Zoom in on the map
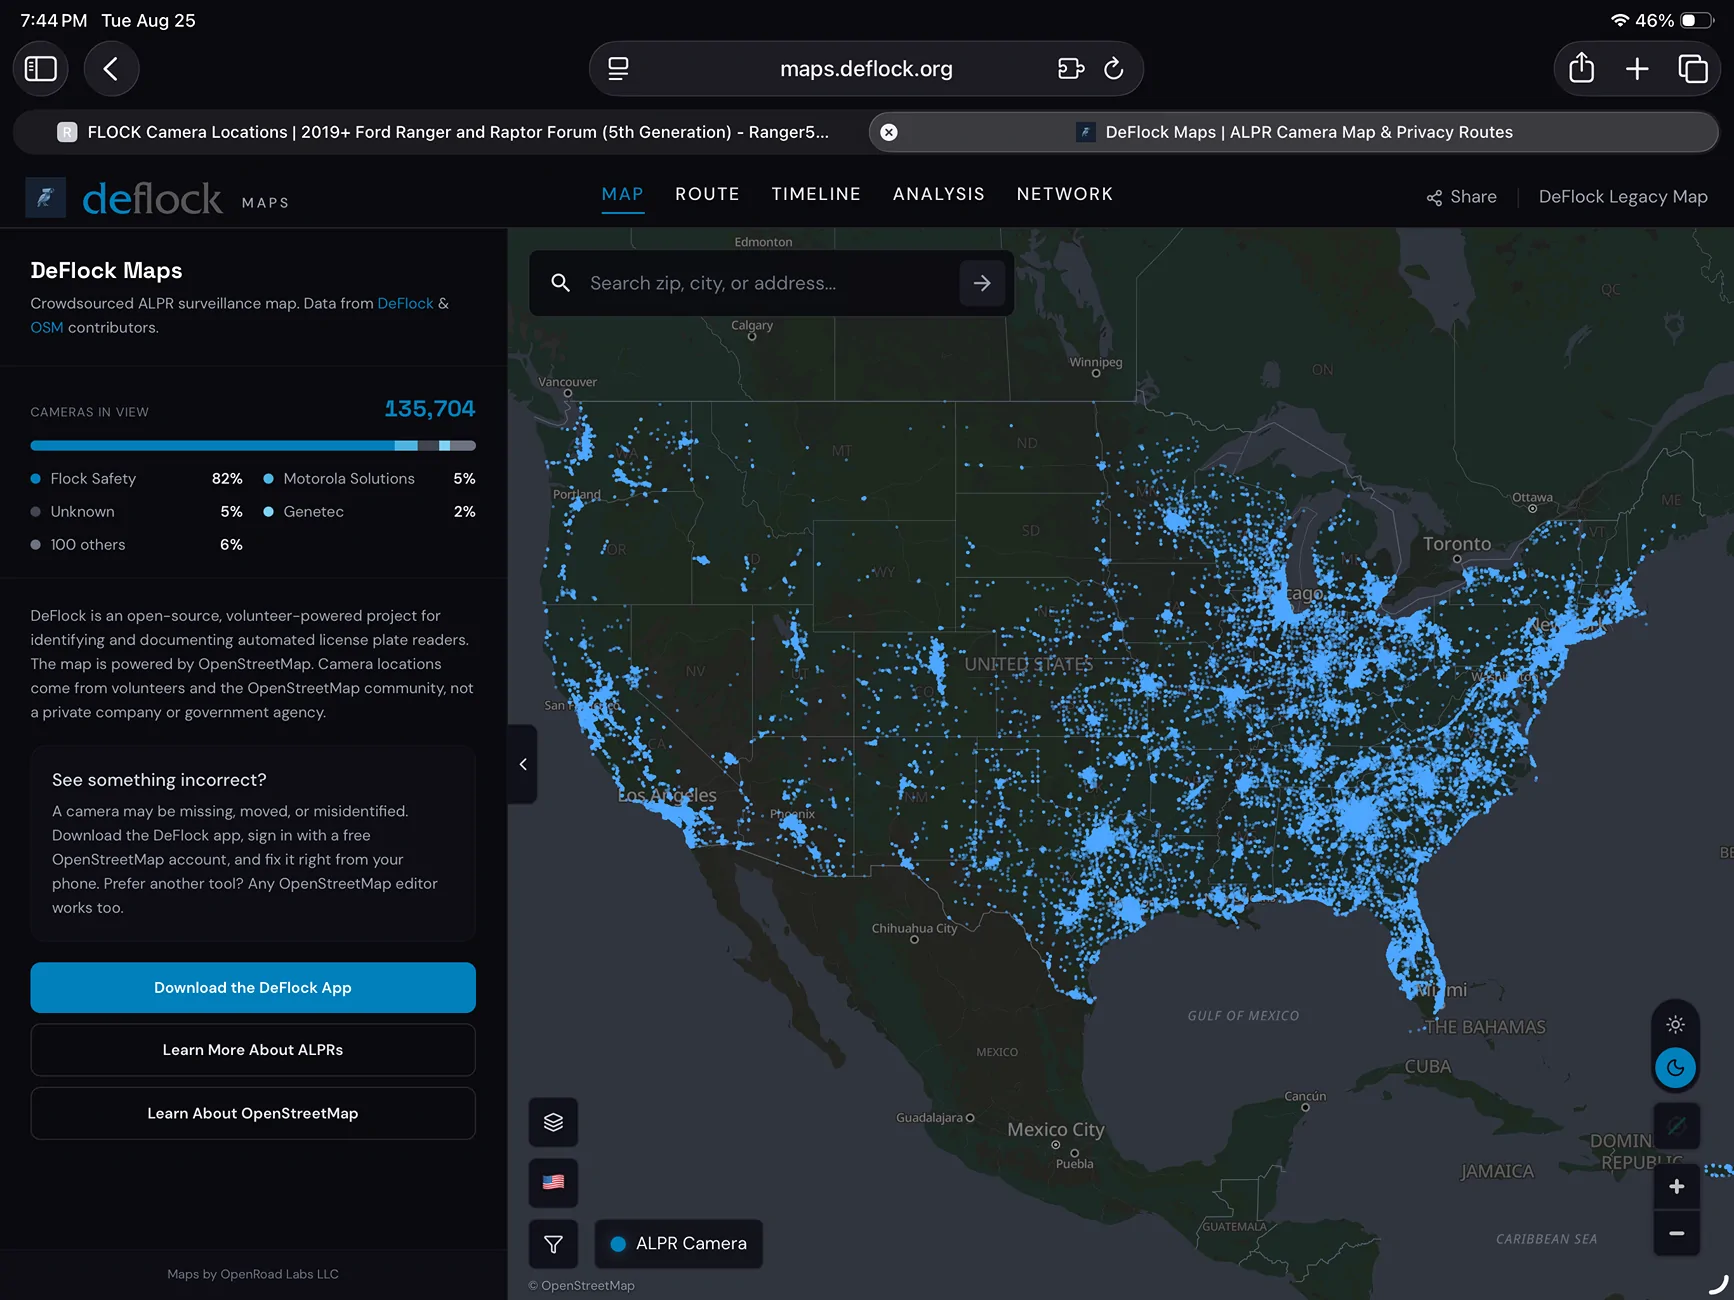The width and height of the screenshot is (1734, 1300). [x=1677, y=1187]
